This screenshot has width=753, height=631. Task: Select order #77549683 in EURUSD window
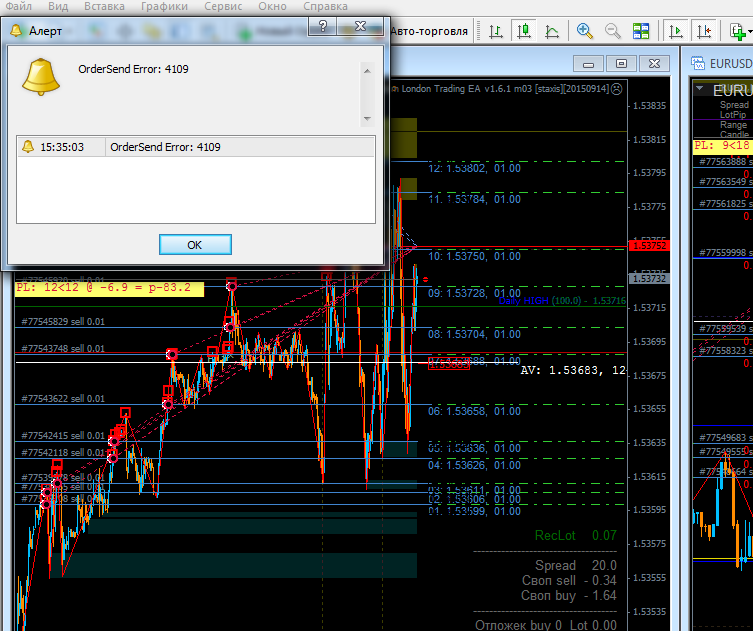click(725, 437)
